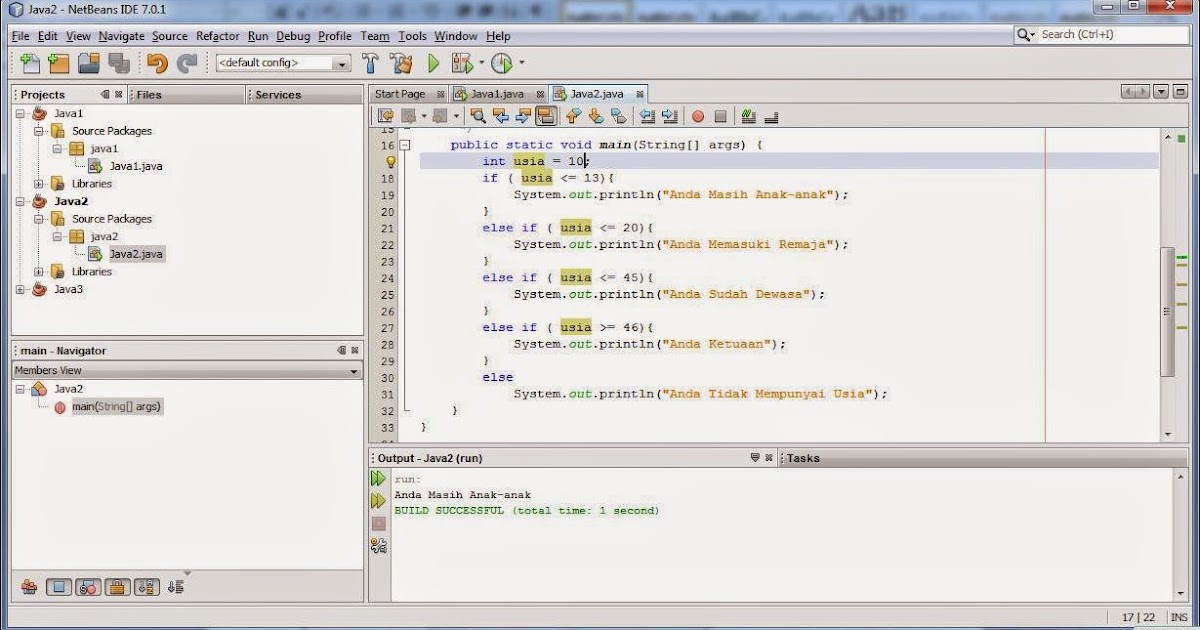The width and height of the screenshot is (1200, 630).
Task: Click the Clean and Build hammer-broom icon
Action: point(400,62)
